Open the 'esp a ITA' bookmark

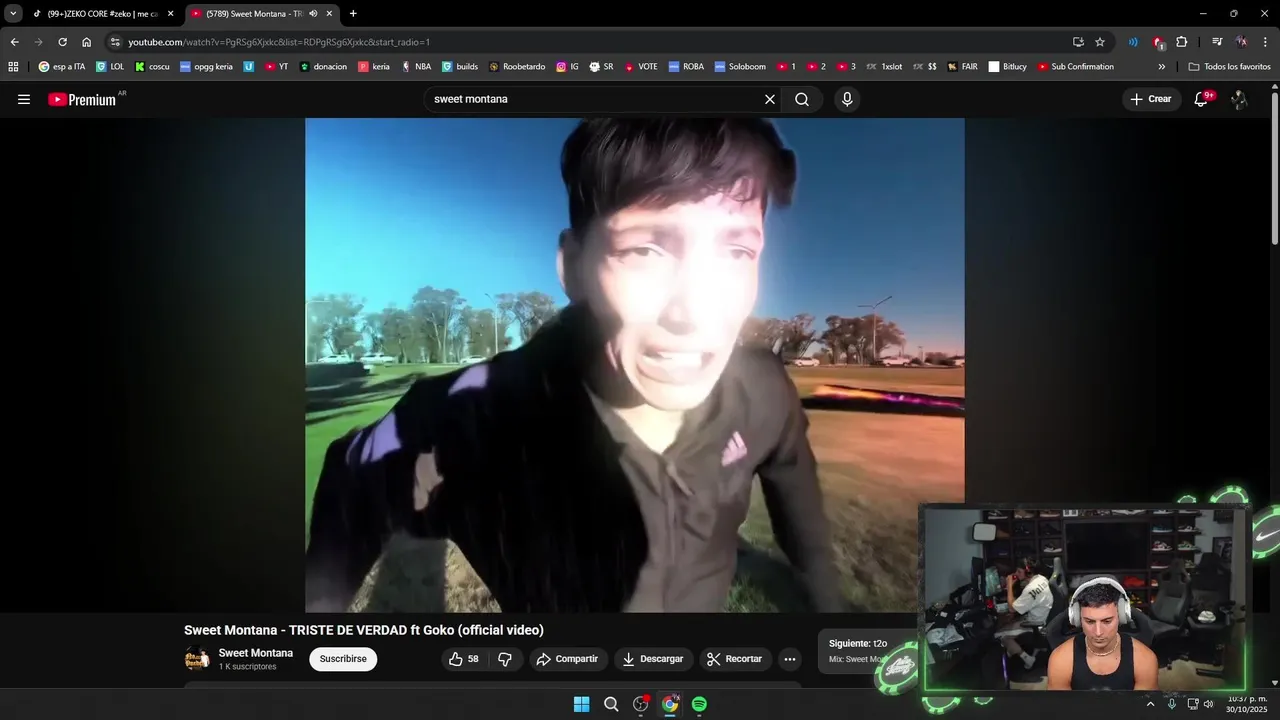(x=62, y=67)
